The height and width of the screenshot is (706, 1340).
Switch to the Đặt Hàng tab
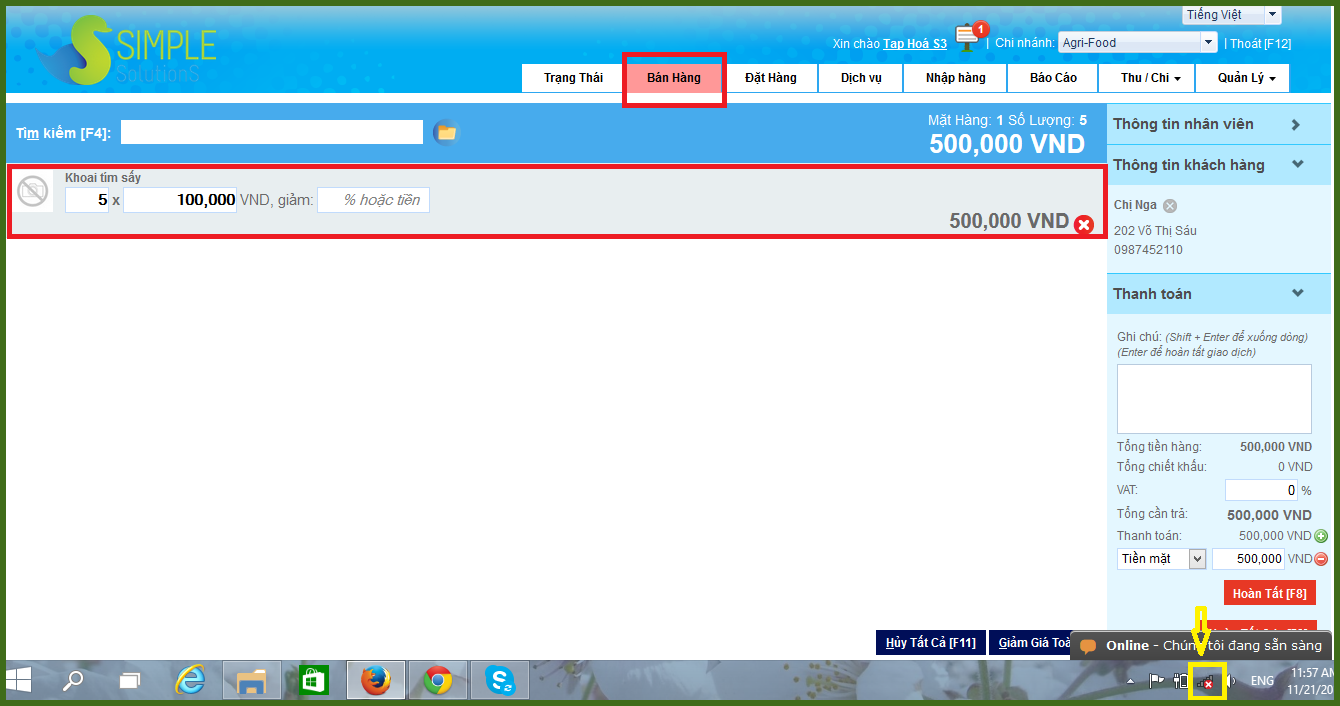pyautogui.click(x=770, y=78)
